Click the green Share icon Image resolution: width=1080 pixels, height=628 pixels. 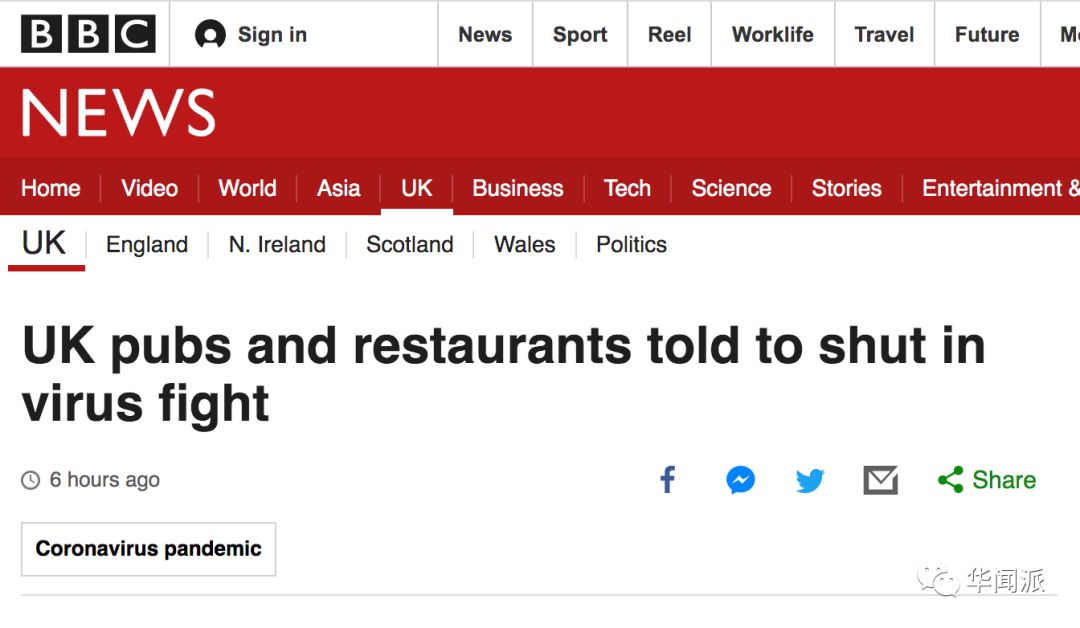[951, 480]
